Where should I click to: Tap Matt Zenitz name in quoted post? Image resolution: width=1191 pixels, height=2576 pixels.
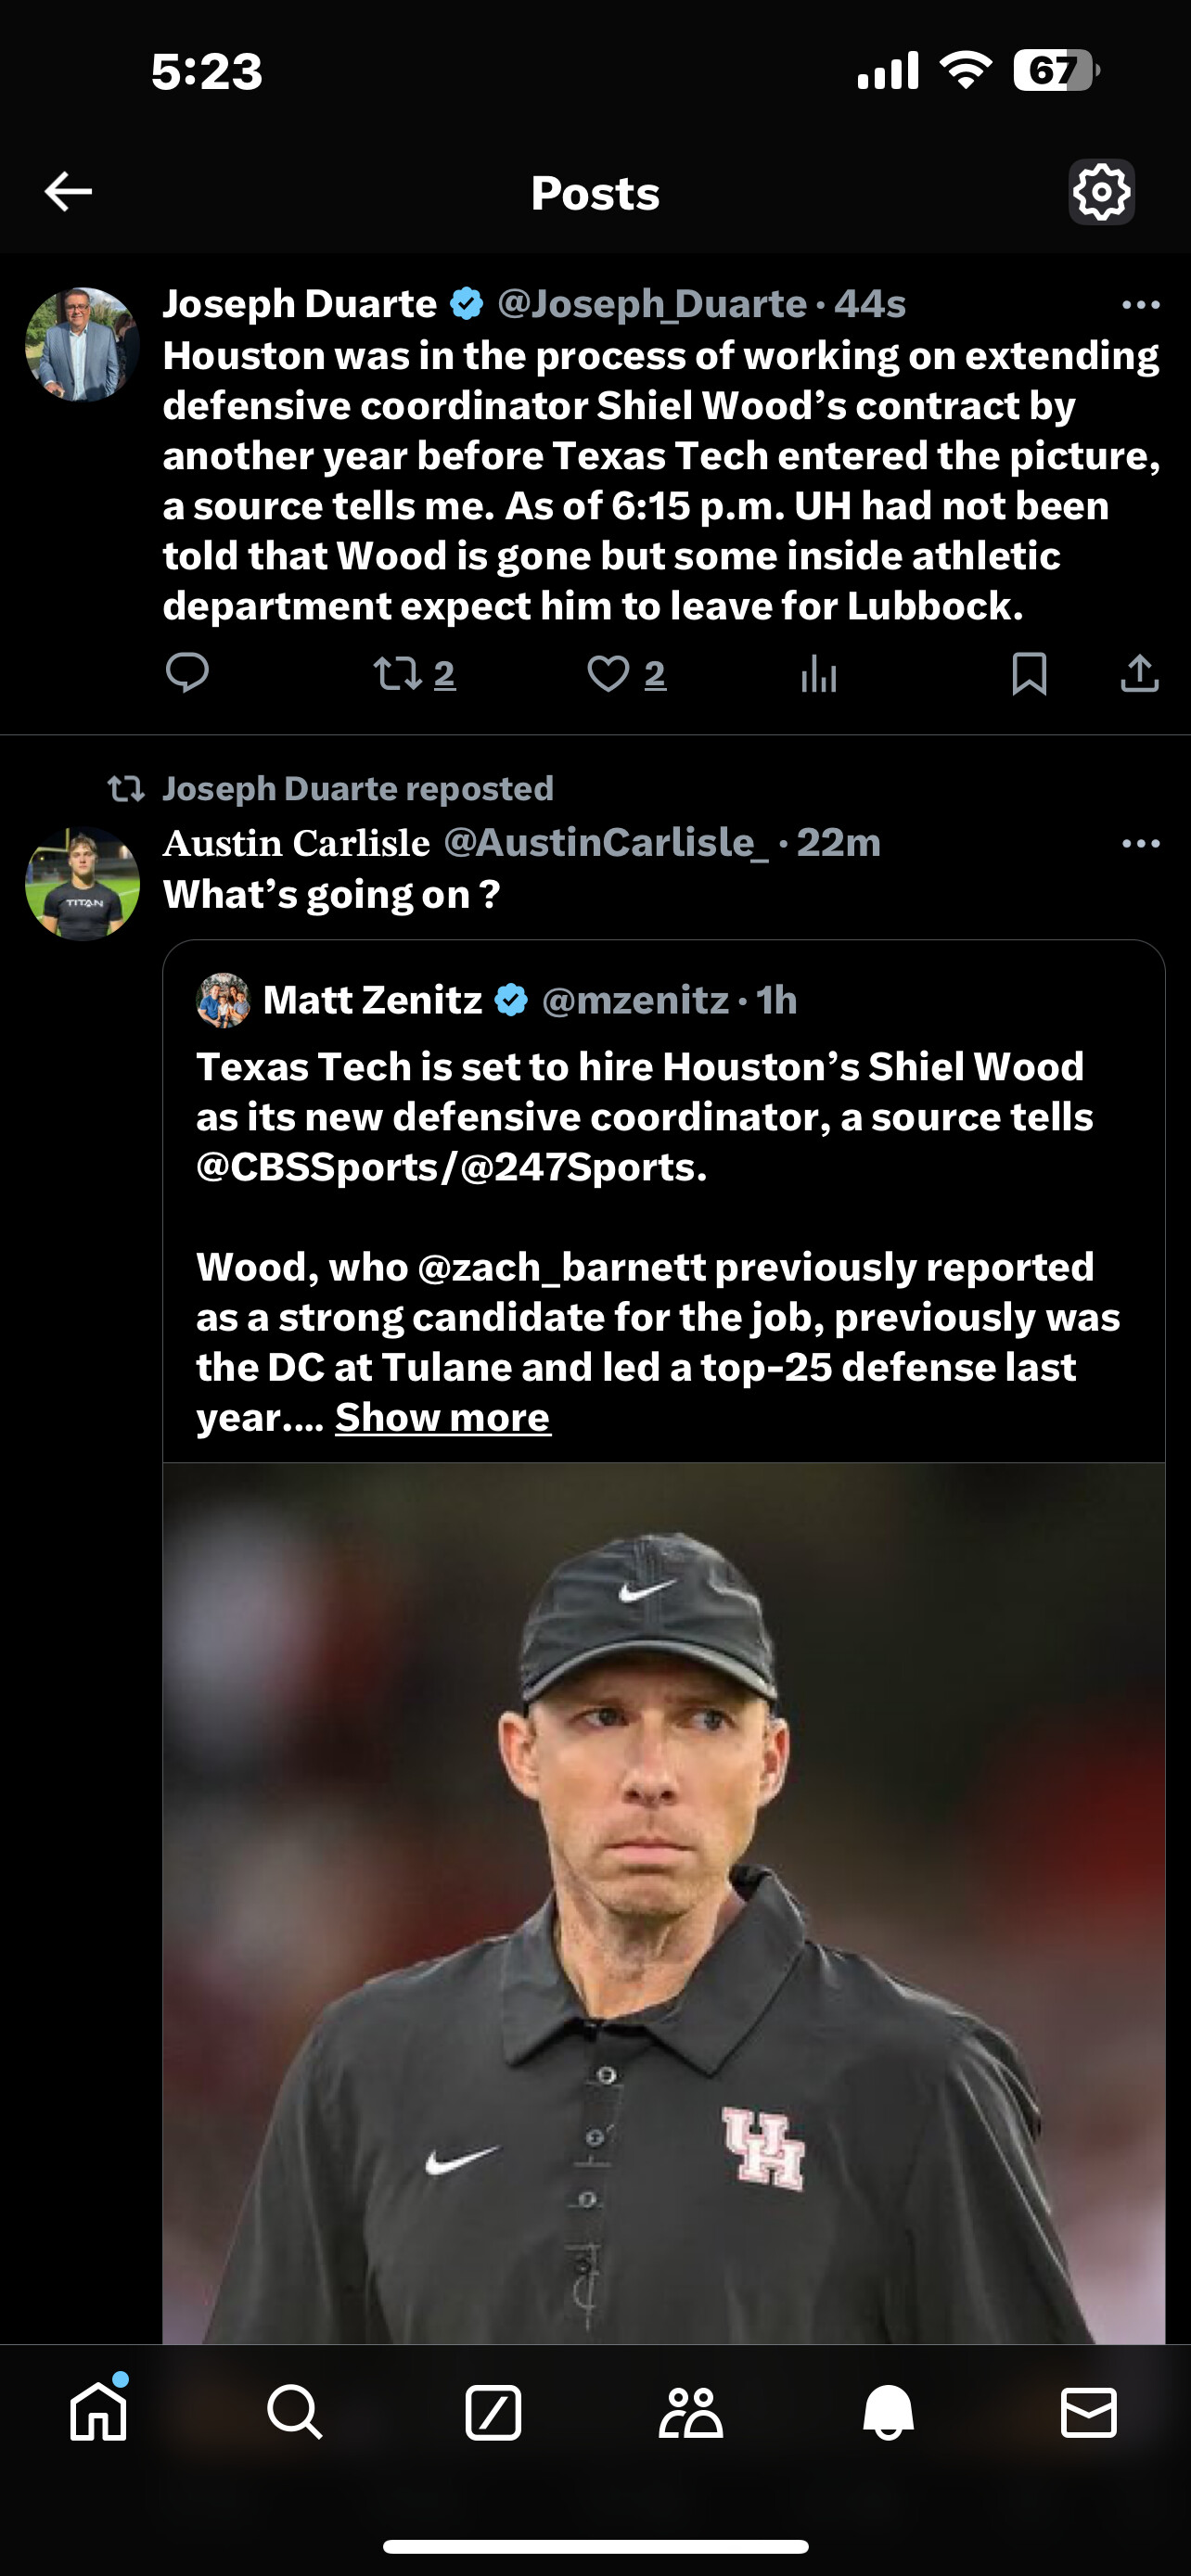pos(372,1000)
